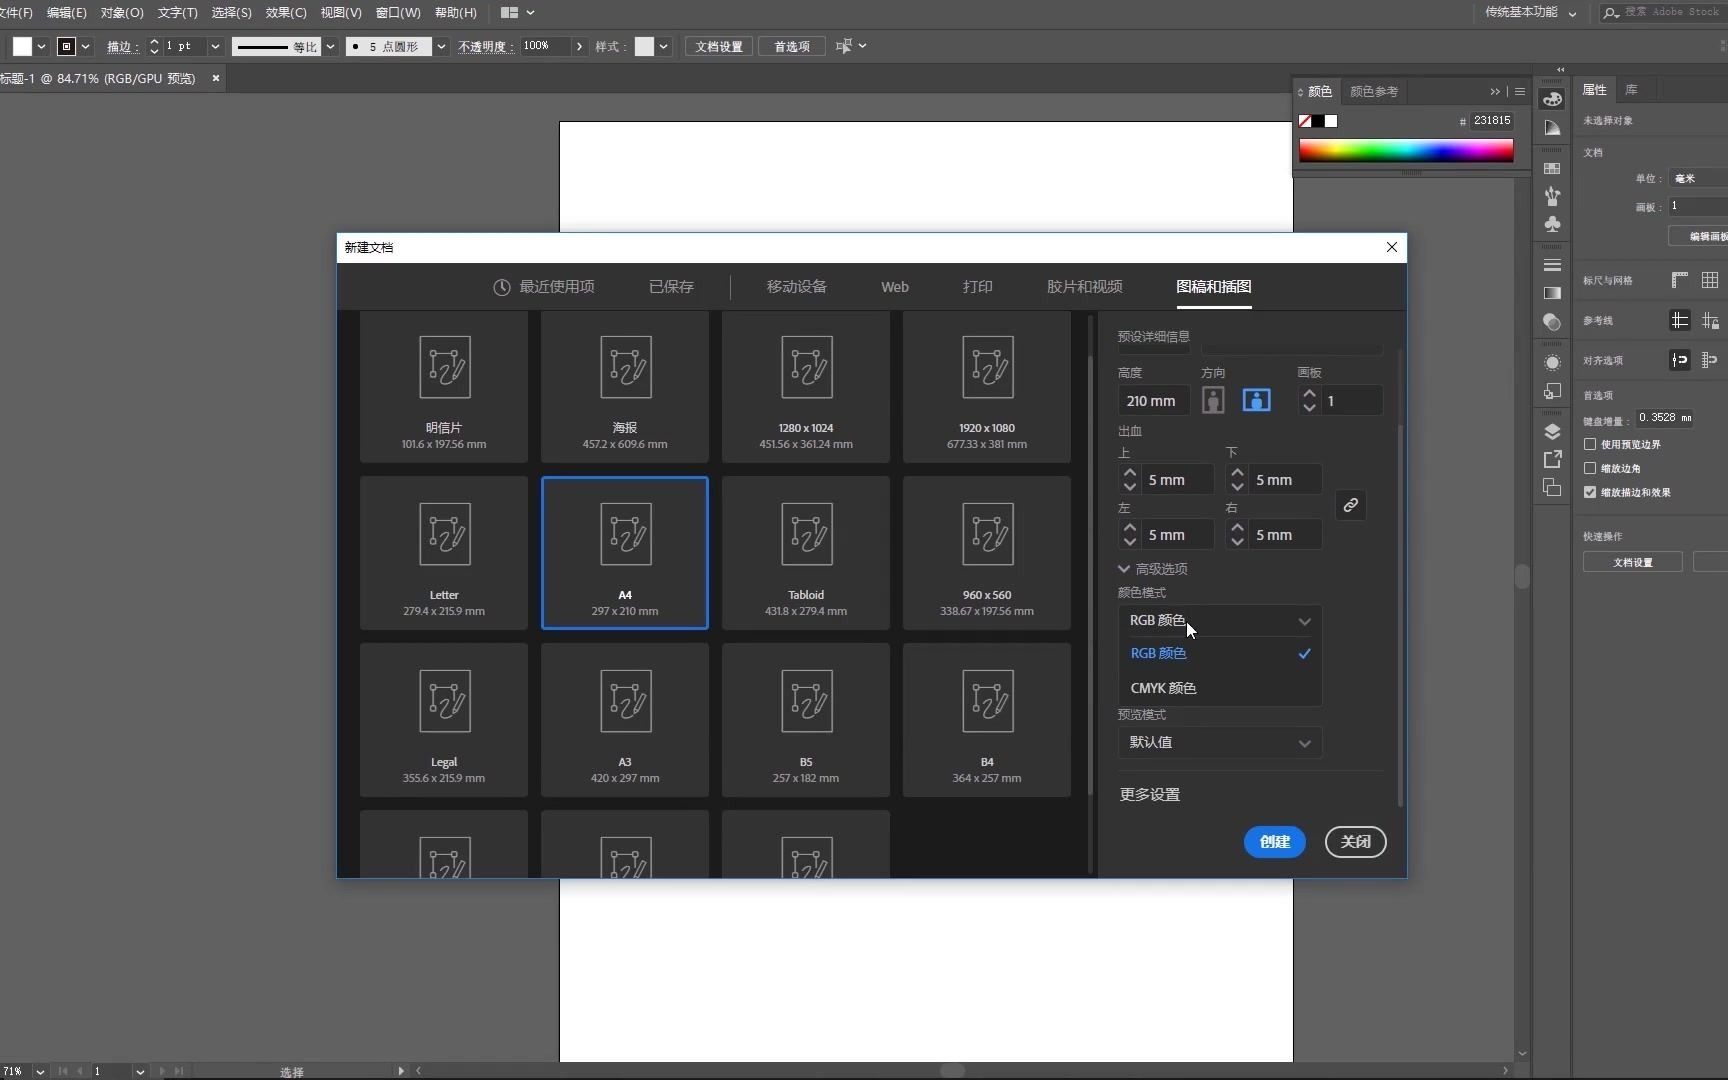Viewport: 1728px width, 1080px height.
Task: Switch to 打印 tab
Action: click(978, 287)
